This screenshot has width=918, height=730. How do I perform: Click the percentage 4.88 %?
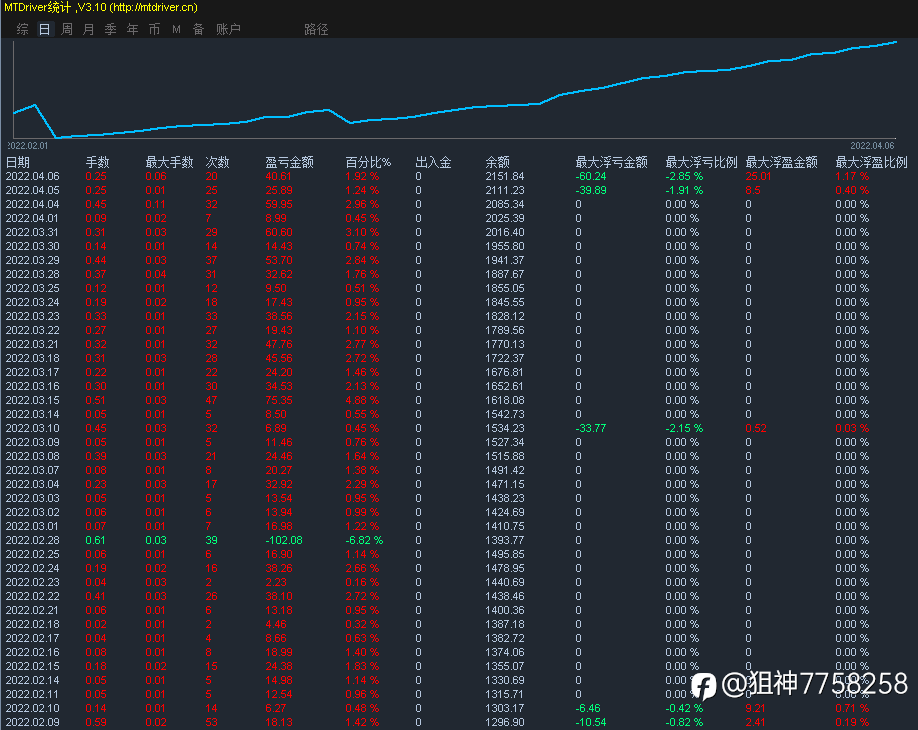(362, 400)
